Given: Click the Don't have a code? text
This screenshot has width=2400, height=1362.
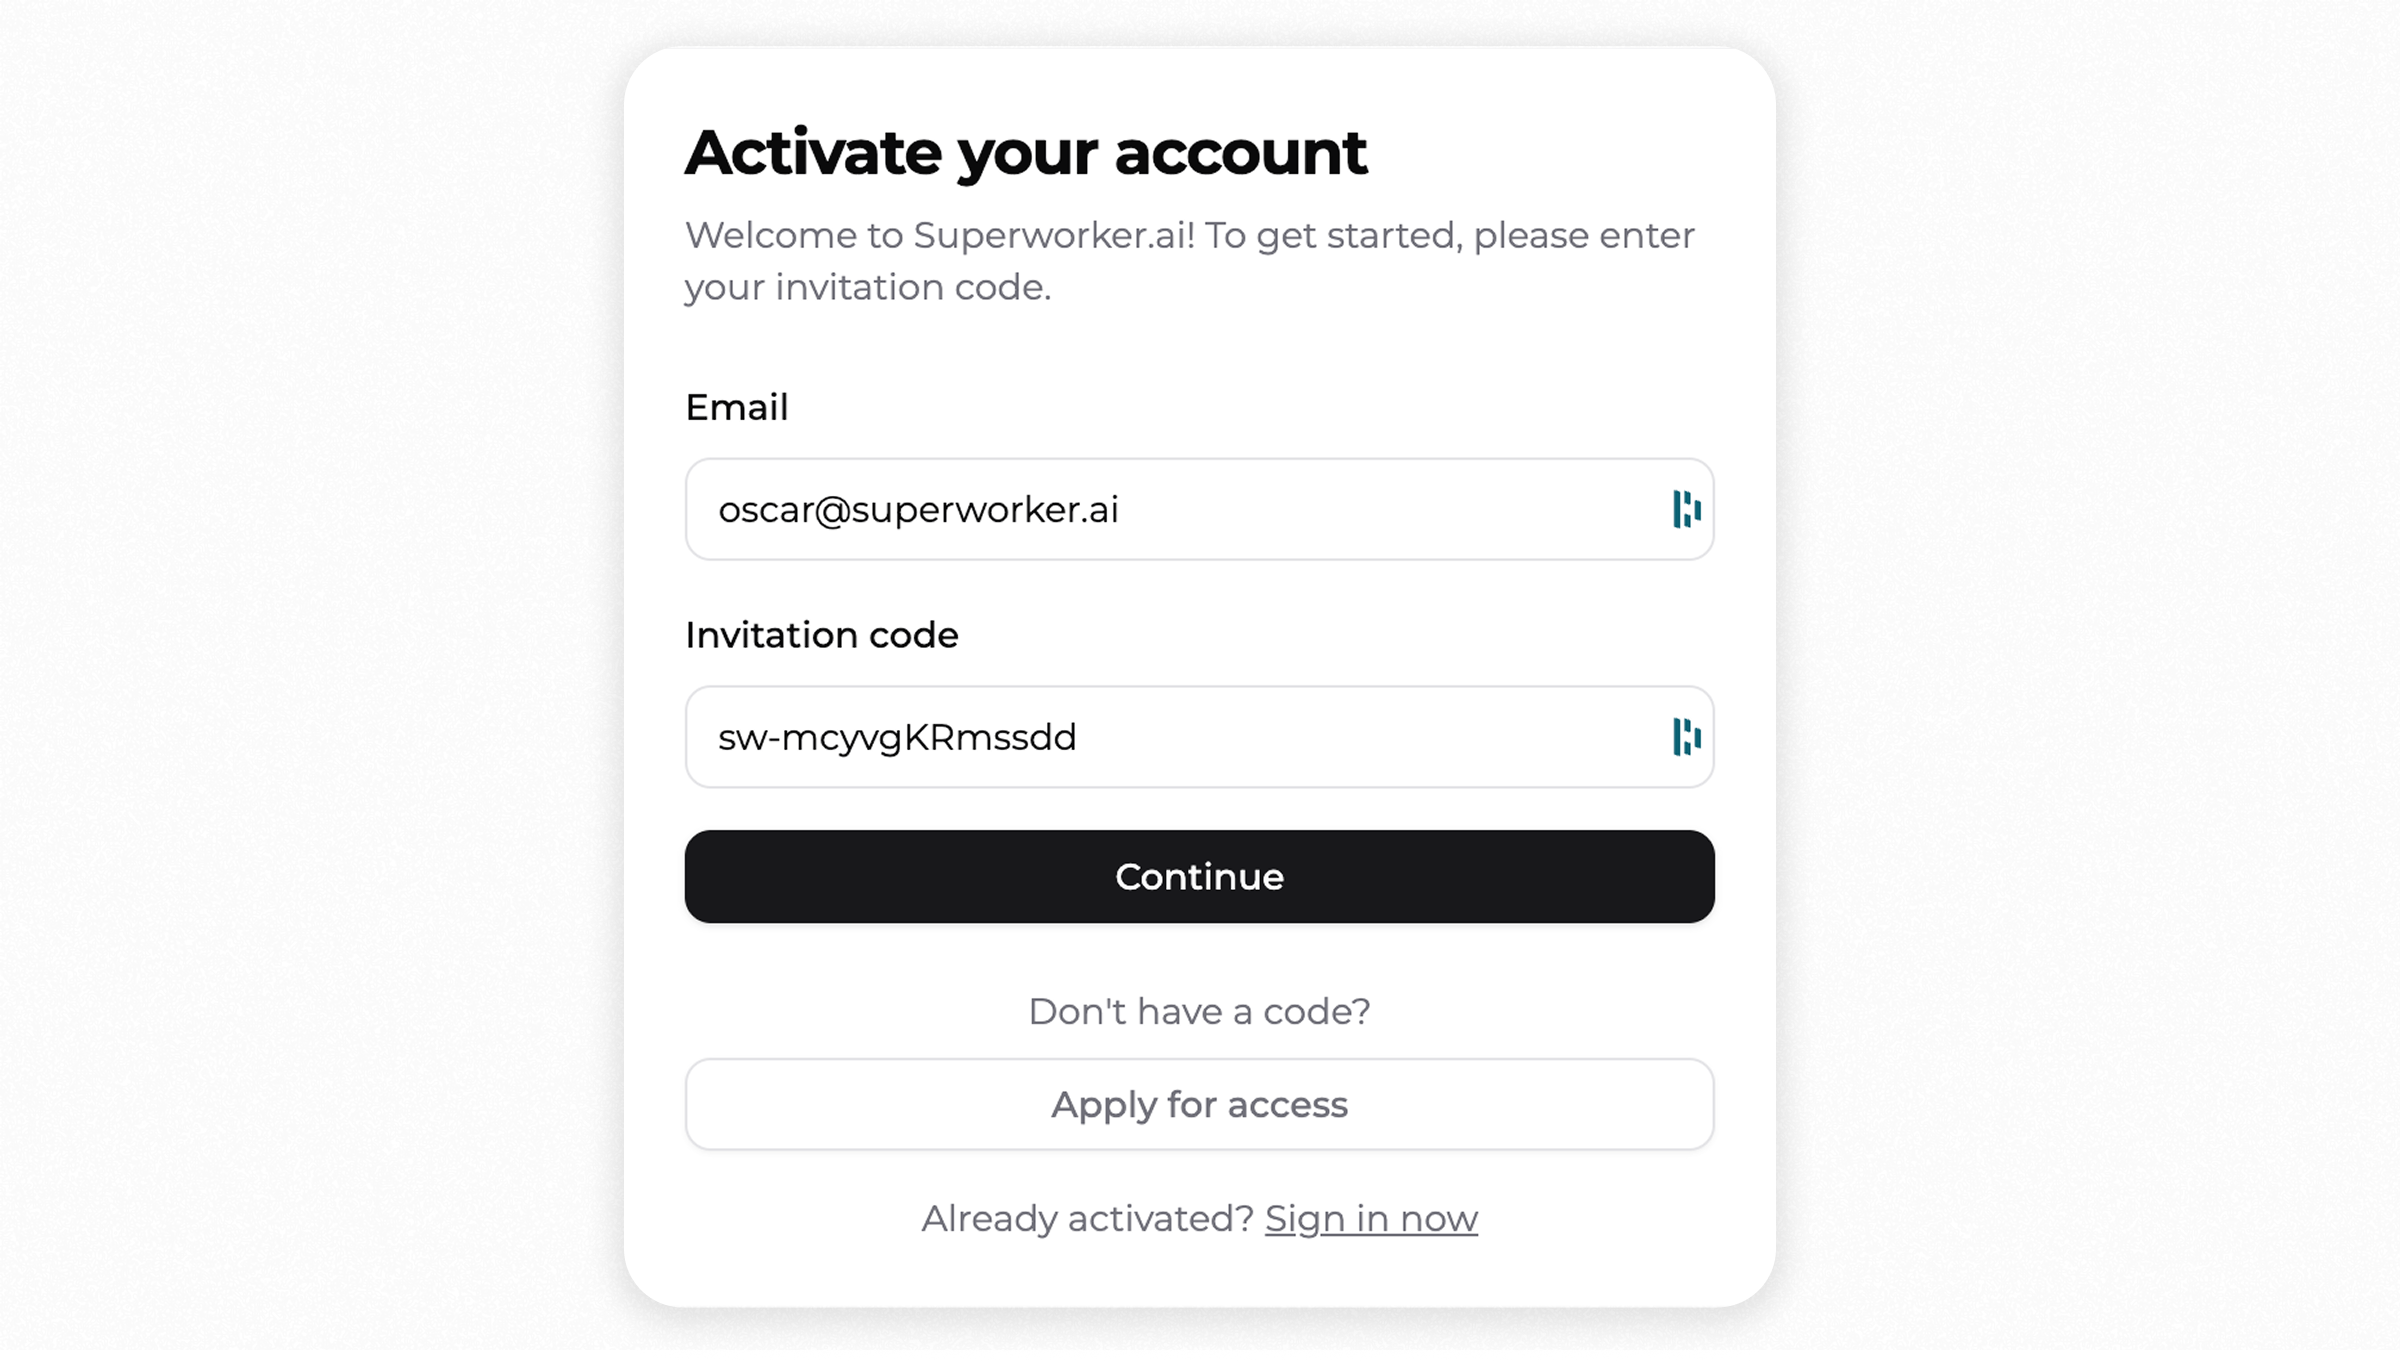Looking at the screenshot, I should (x=1199, y=1011).
